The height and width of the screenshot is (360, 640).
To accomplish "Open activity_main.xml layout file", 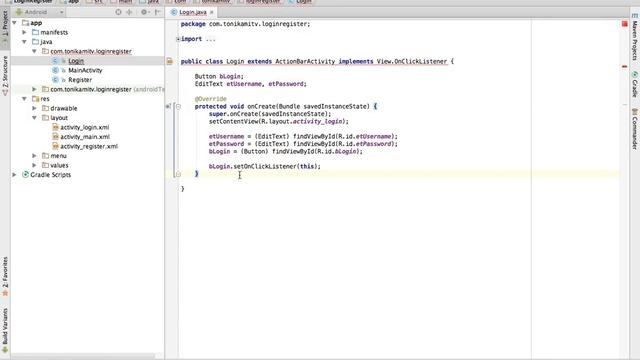I will point(85,137).
